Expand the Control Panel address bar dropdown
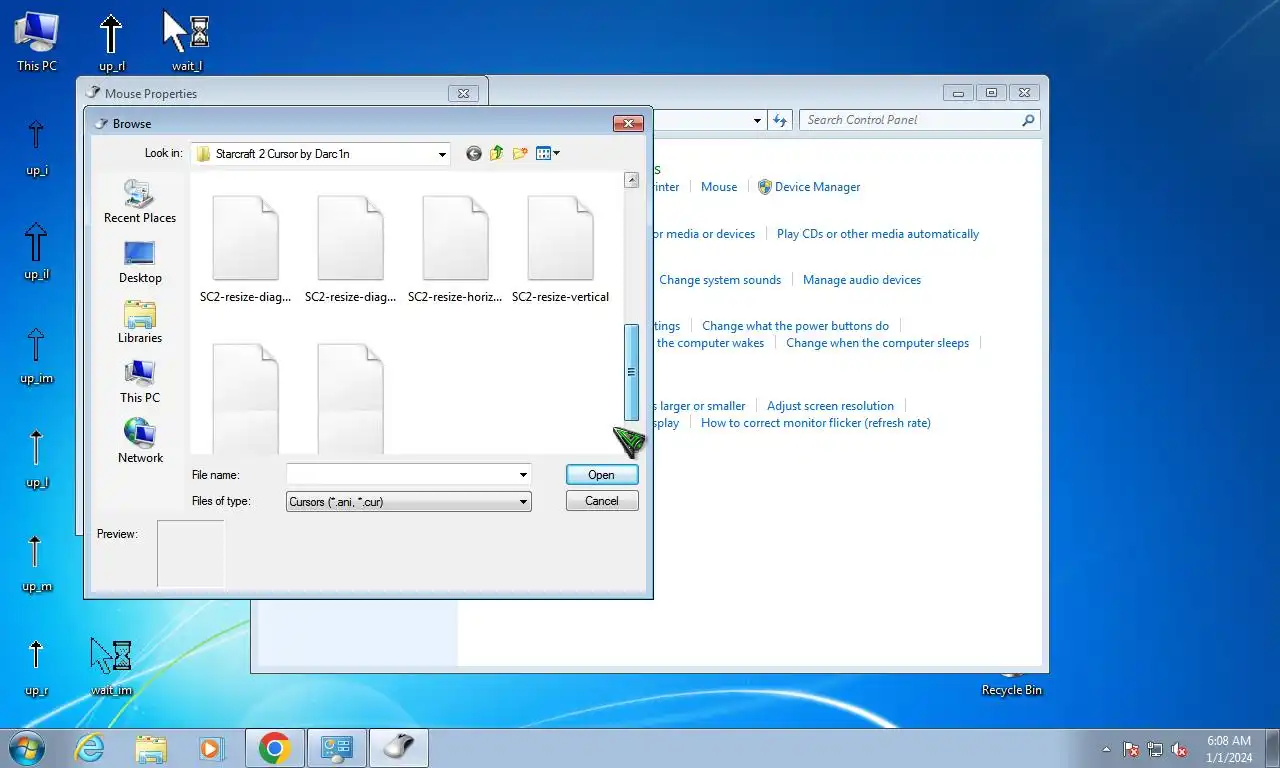This screenshot has height=768, width=1280. (x=757, y=120)
